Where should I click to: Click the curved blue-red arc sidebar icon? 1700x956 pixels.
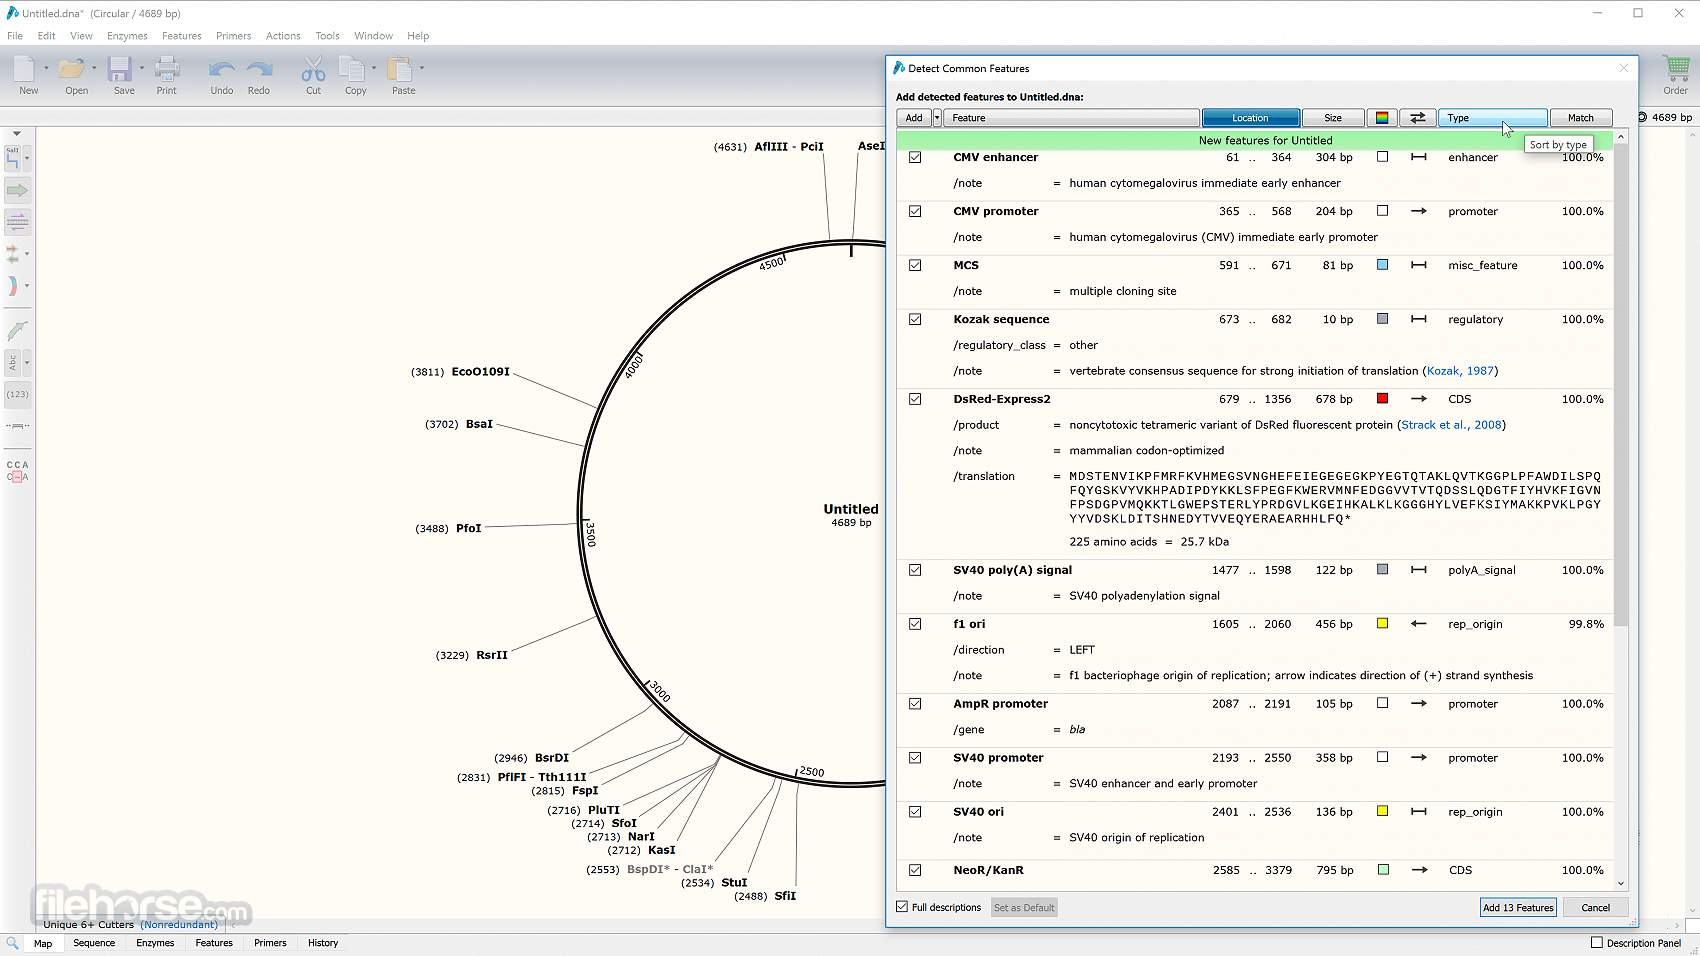click(13, 286)
